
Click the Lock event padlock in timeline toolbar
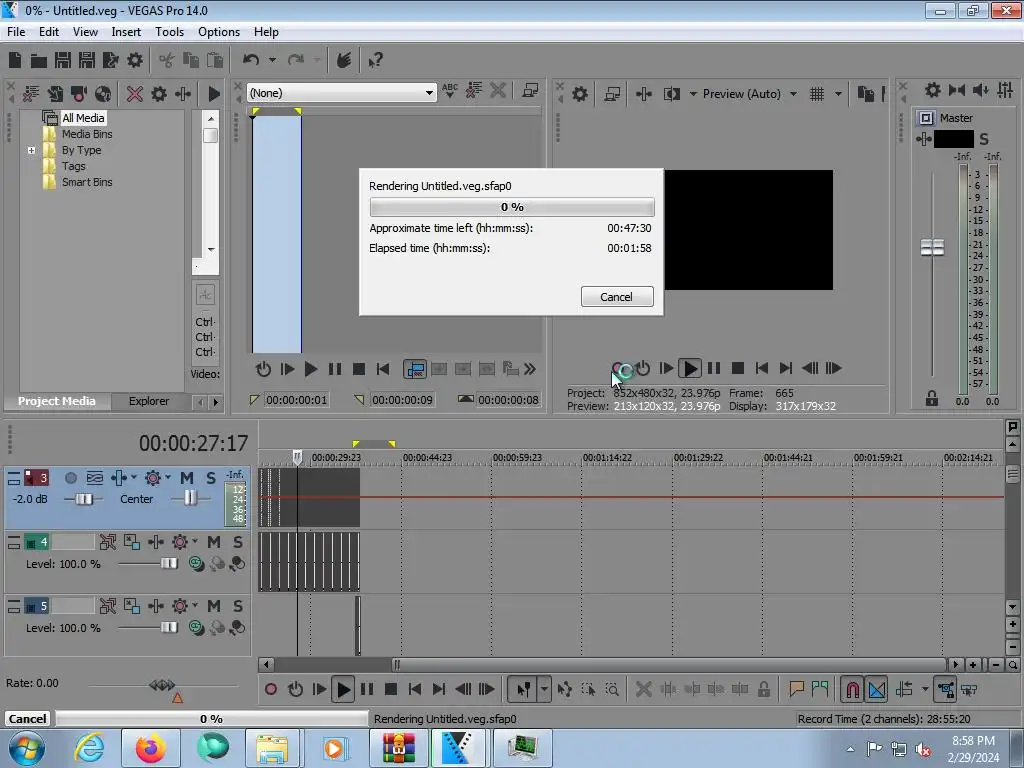click(x=763, y=689)
